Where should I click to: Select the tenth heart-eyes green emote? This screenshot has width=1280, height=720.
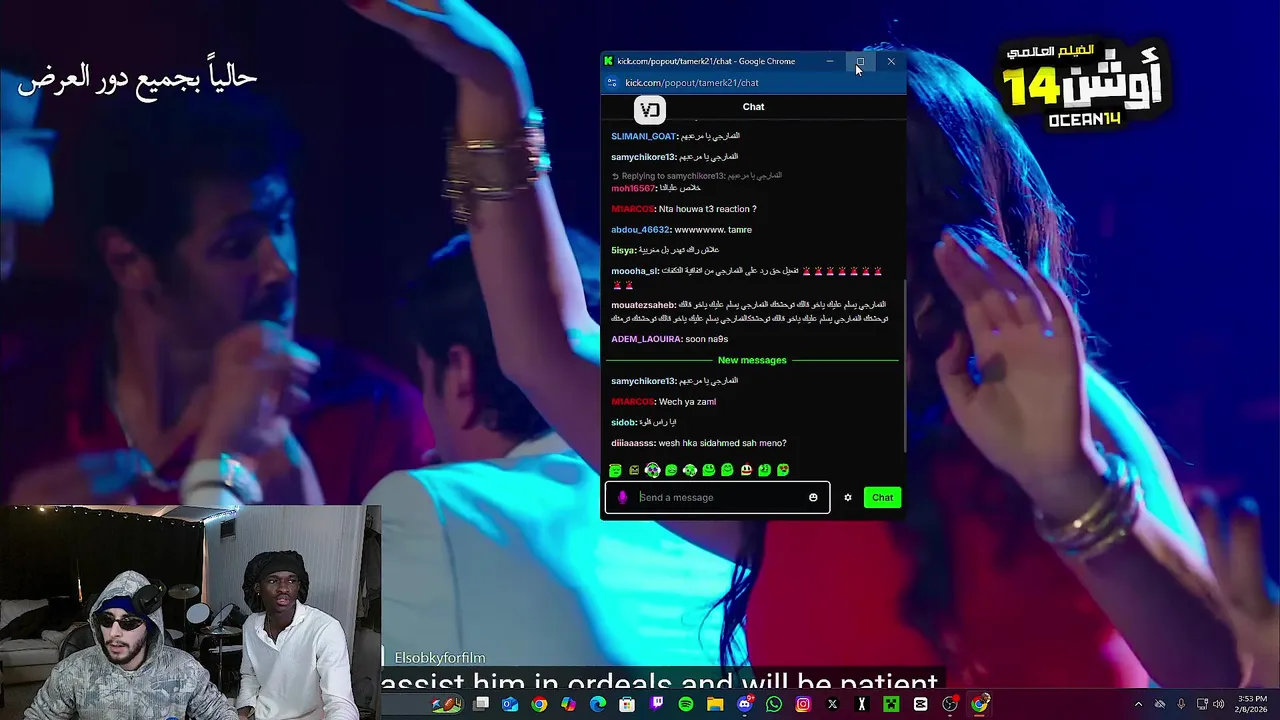pos(783,470)
